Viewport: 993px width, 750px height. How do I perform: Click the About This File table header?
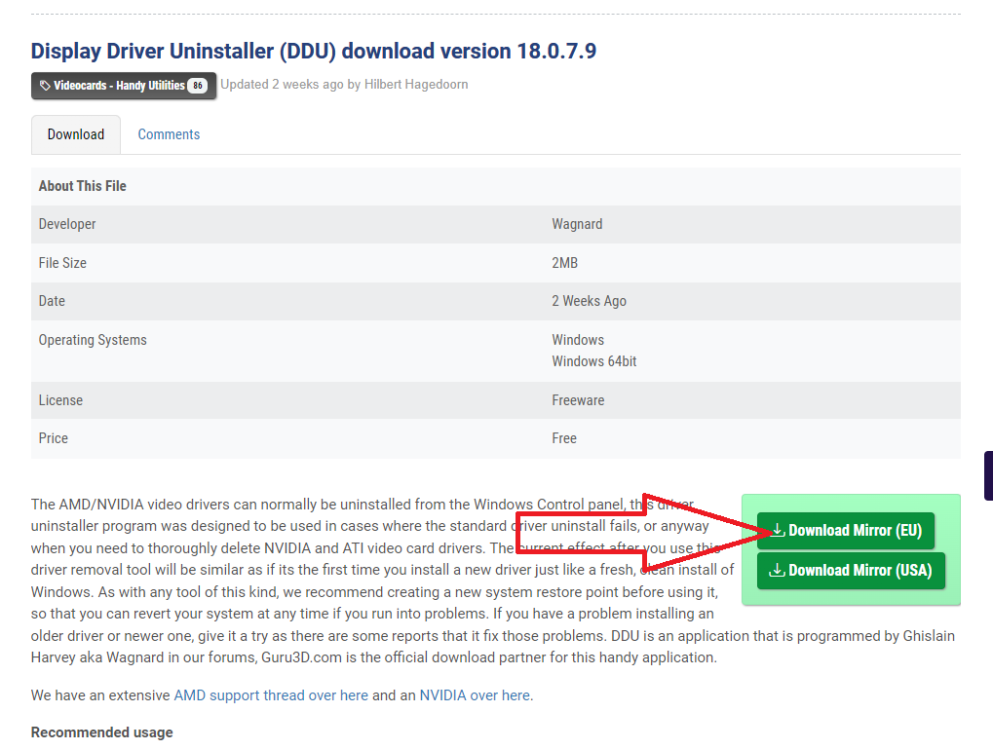pos(82,186)
